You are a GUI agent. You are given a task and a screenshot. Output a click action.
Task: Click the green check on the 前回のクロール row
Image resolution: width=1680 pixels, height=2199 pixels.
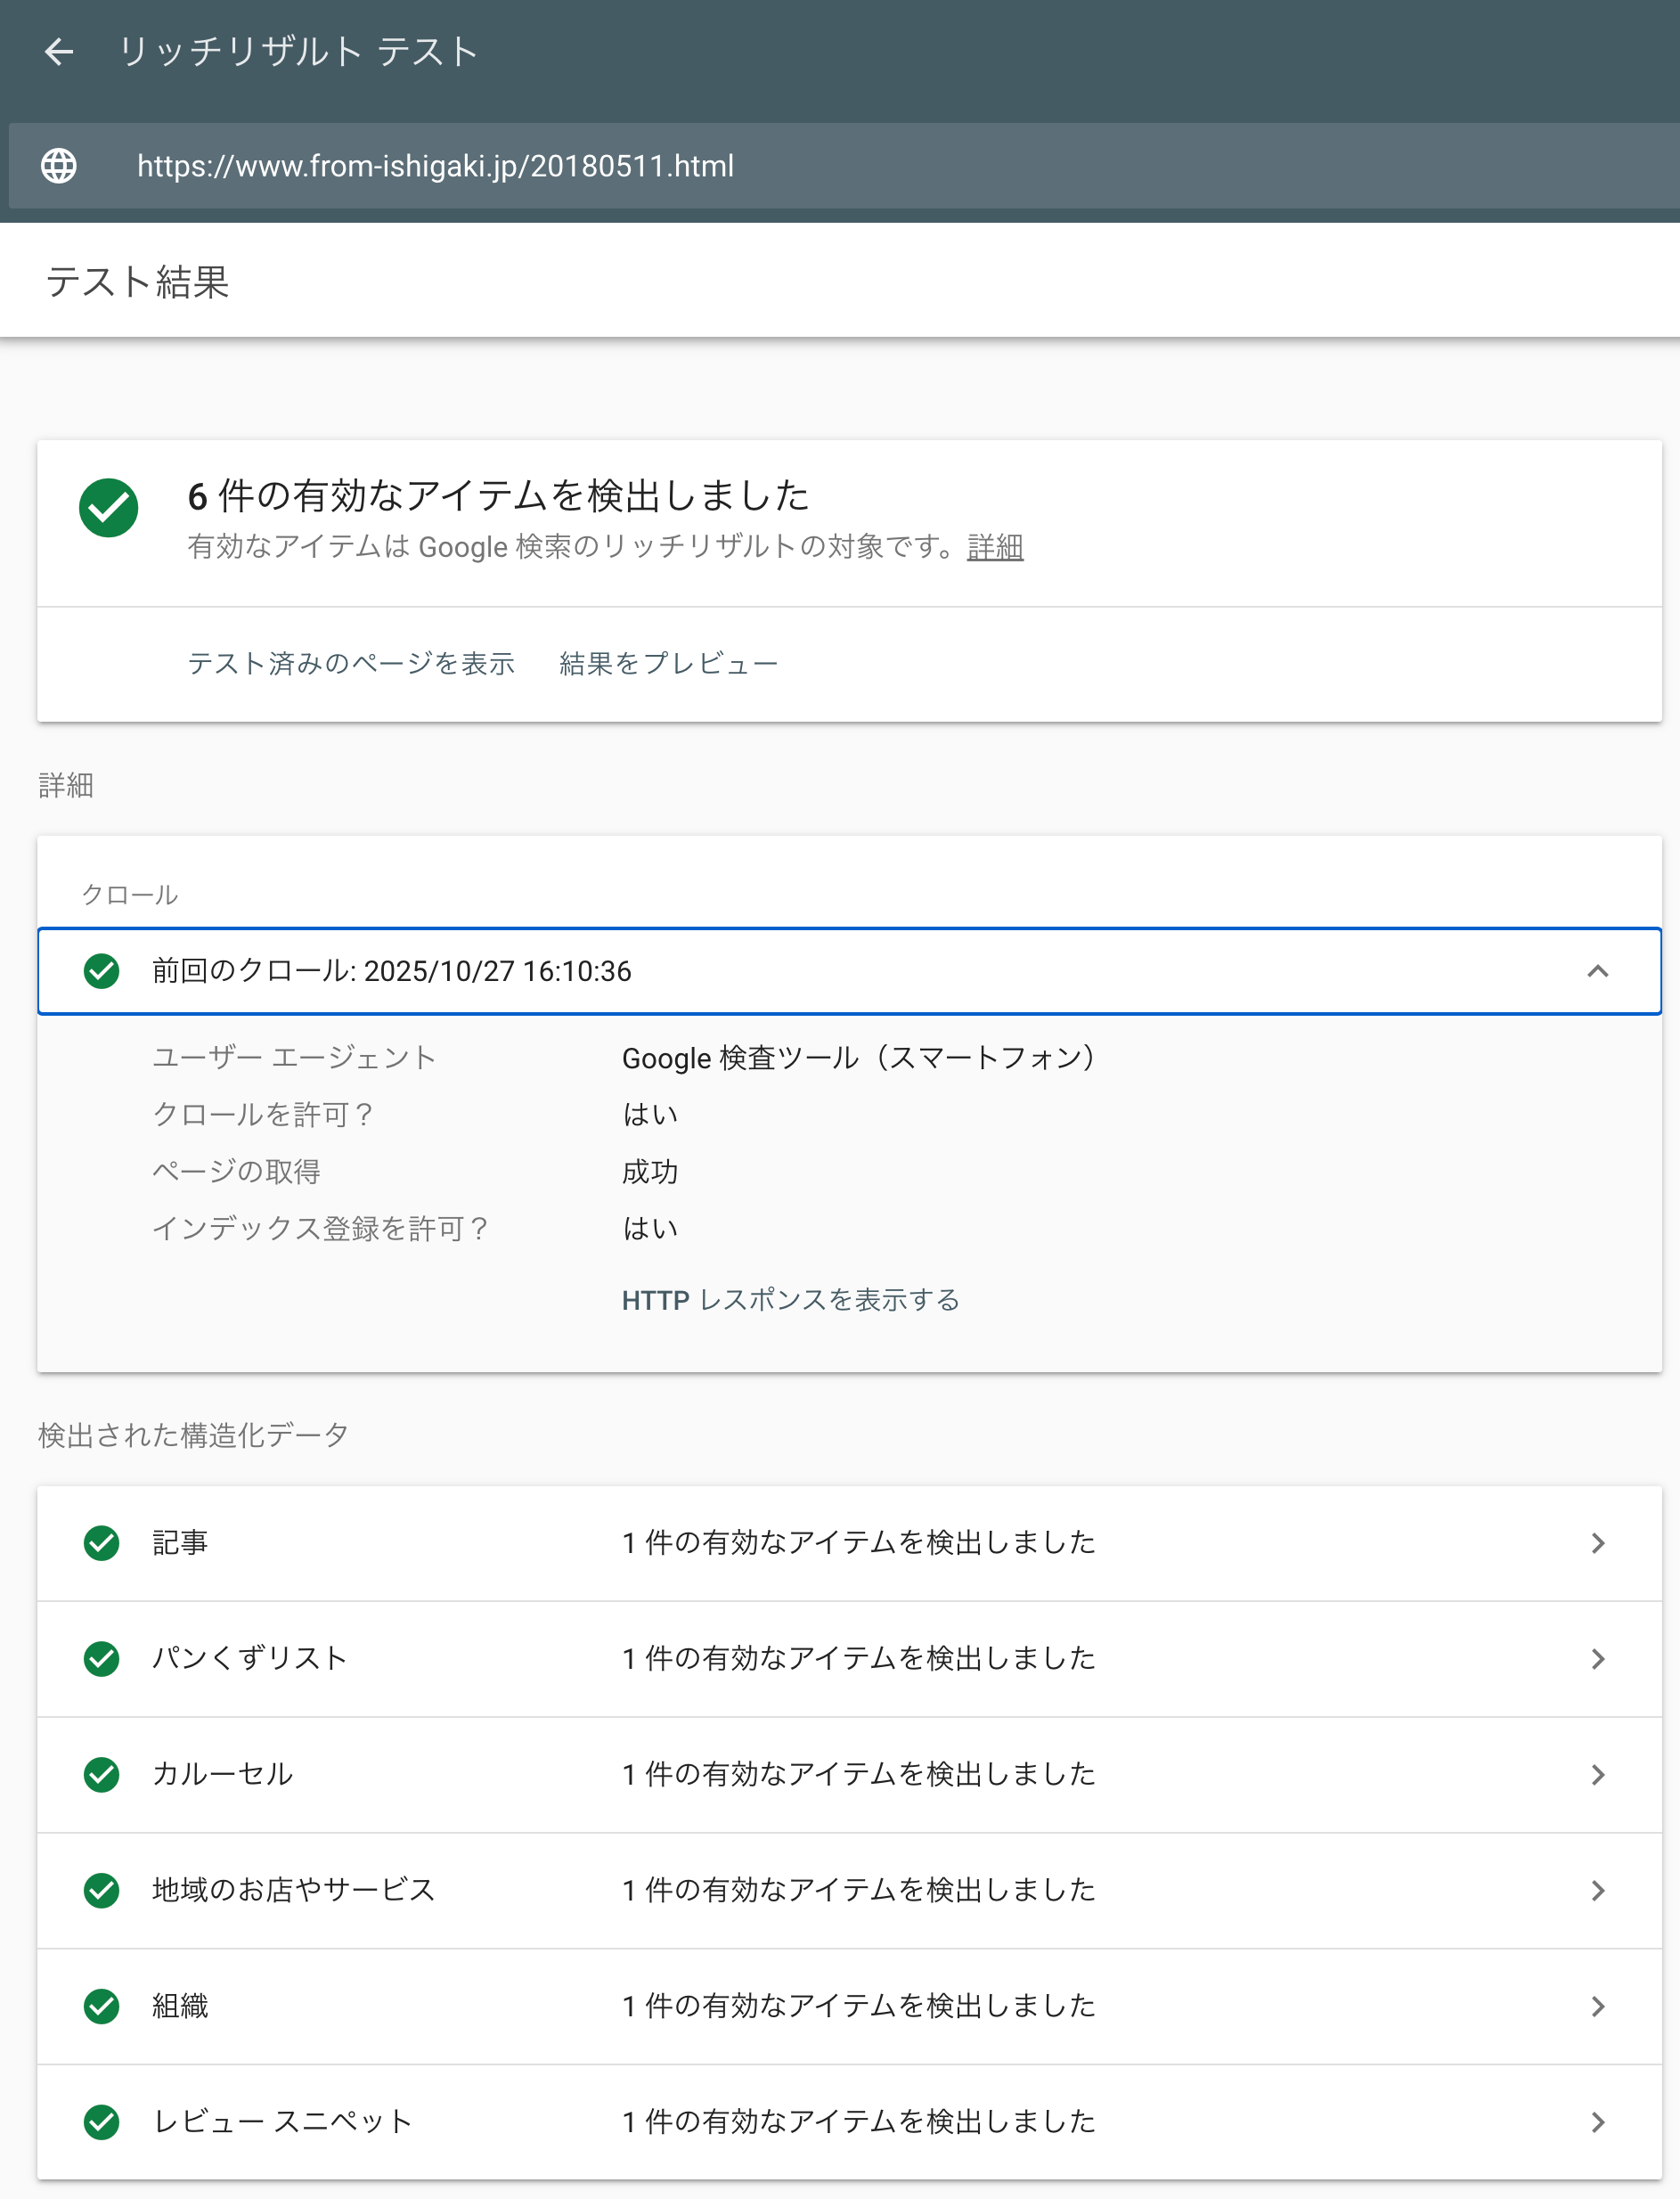pos(103,971)
